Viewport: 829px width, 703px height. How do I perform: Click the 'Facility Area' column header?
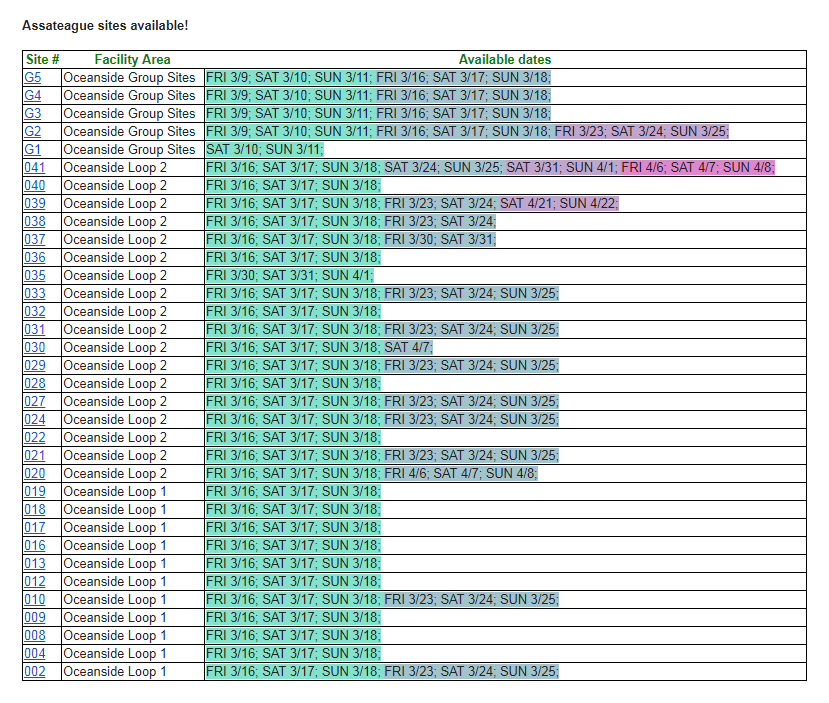coord(132,59)
